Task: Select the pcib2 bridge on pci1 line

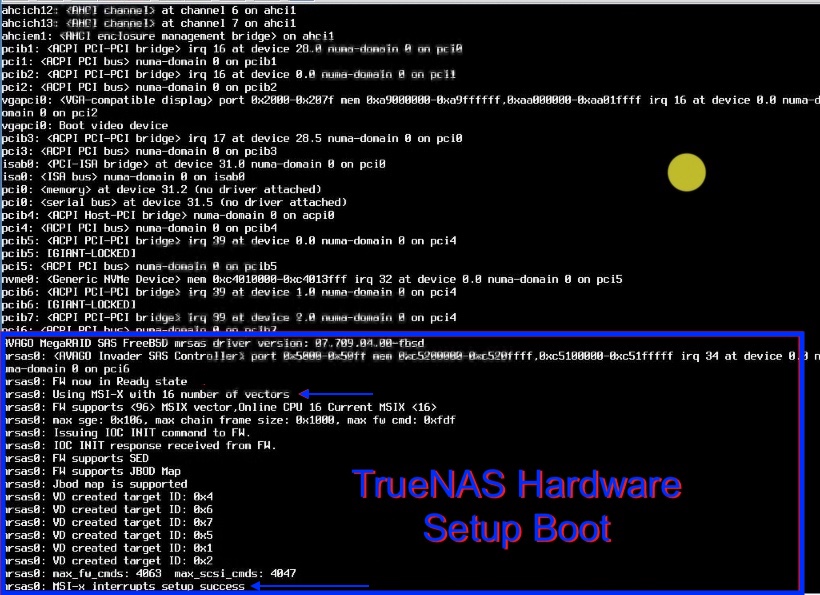Action: 229,74
